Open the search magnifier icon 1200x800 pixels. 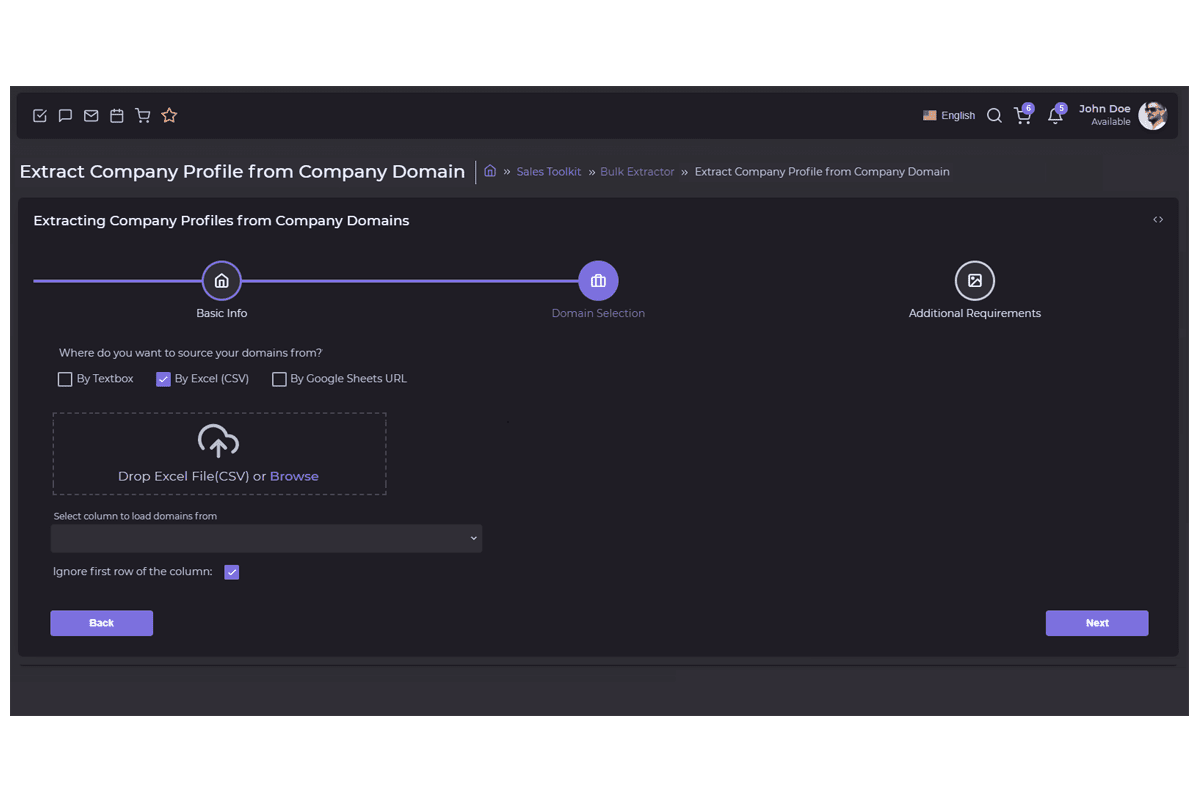[x=994, y=116]
